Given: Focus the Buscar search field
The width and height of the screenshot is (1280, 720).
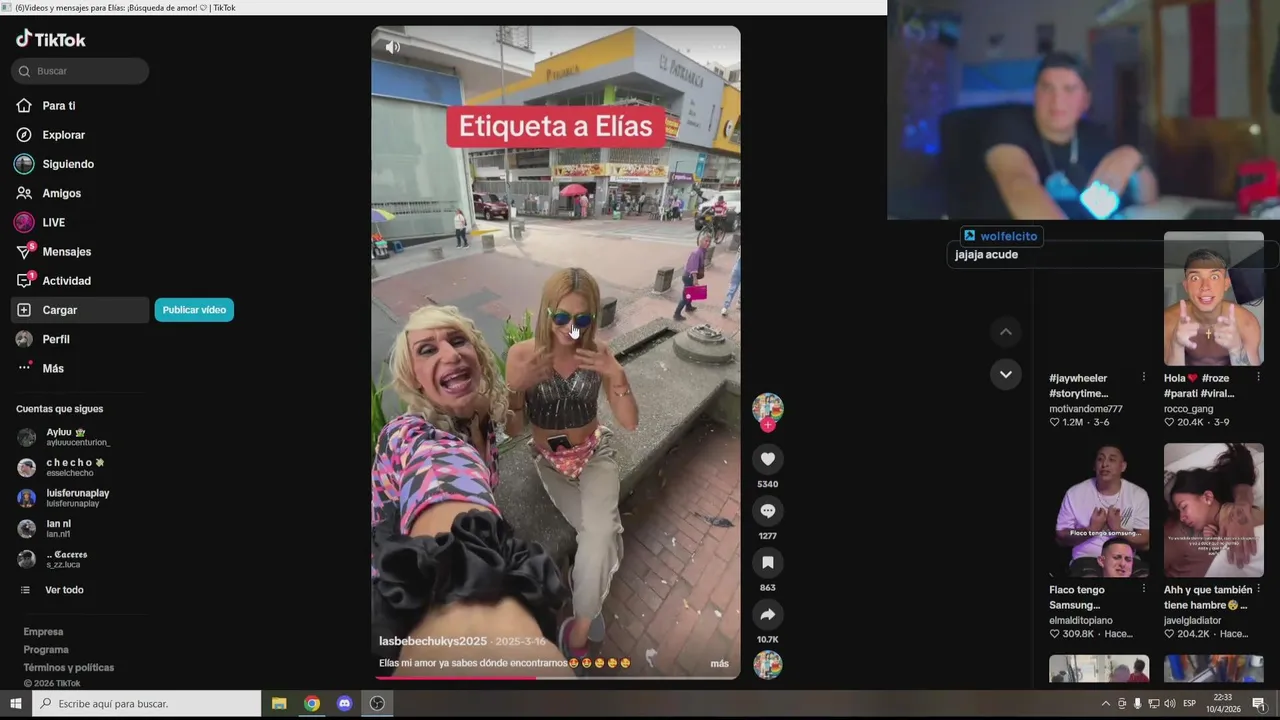Looking at the screenshot, I should [80, 71].
